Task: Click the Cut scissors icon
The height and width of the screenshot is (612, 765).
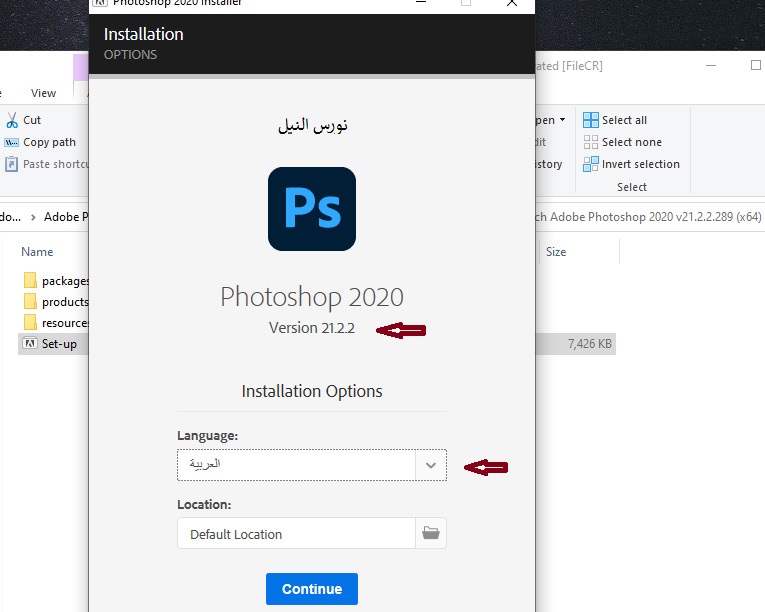Action: [11, 120]
